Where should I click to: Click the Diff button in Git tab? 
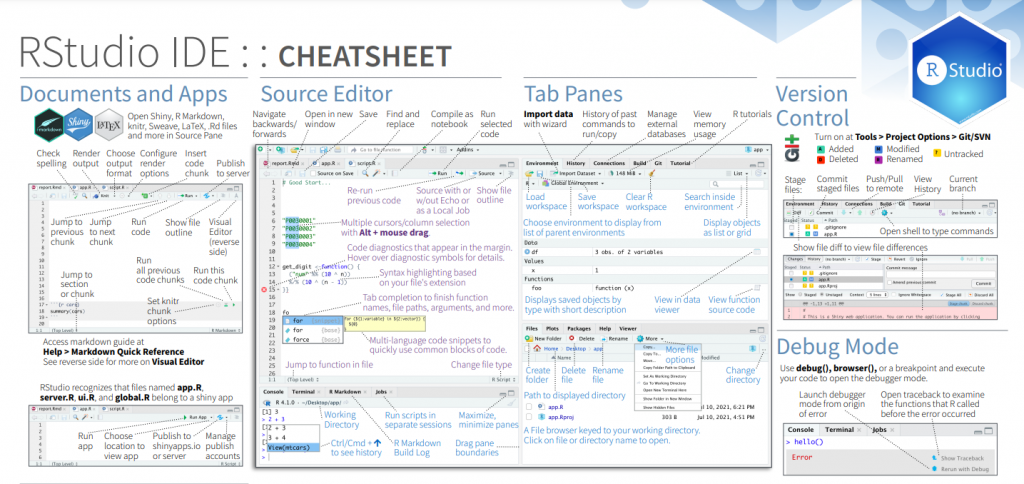point(794,213)
